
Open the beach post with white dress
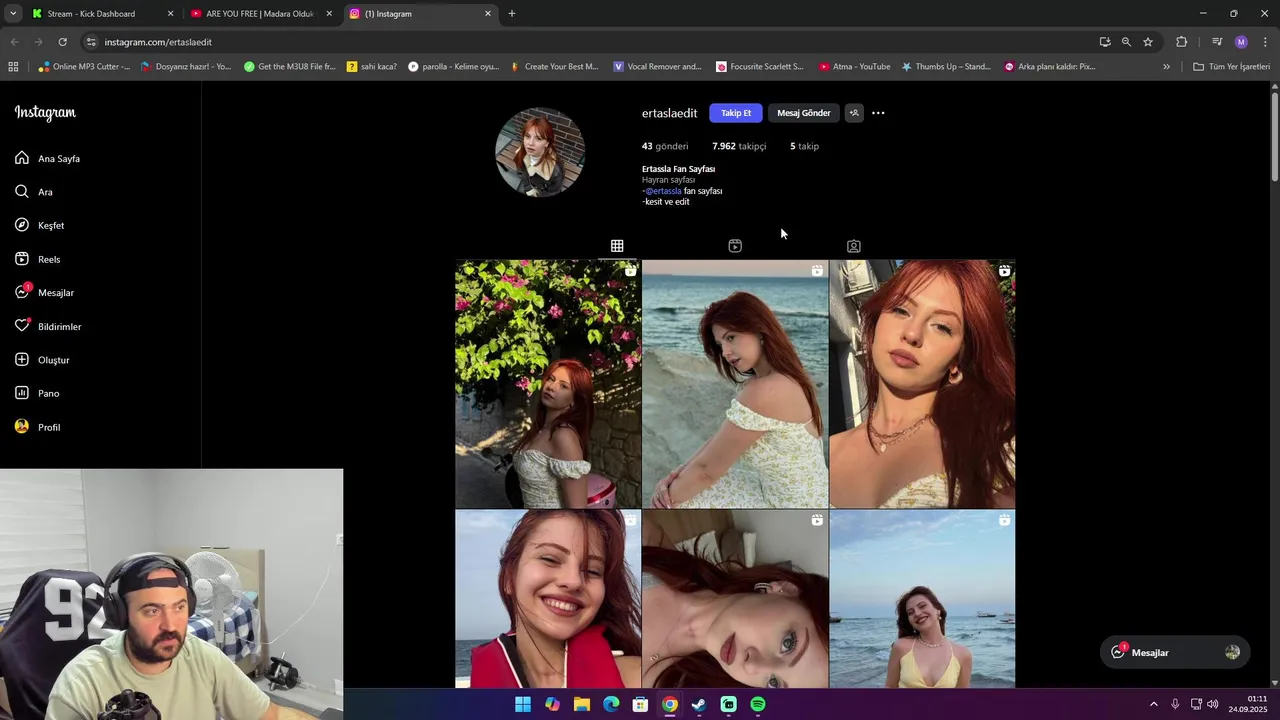[735, 384]
